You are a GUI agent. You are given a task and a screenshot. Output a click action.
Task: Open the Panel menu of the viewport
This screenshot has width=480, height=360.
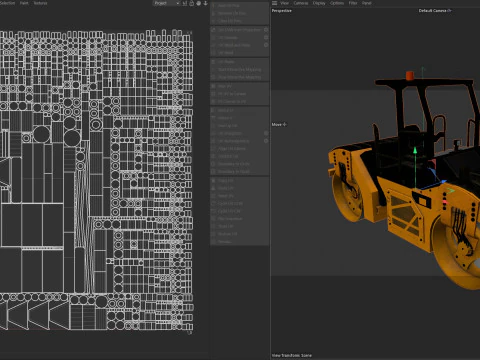pyautogui.click(x=367, y=3)
